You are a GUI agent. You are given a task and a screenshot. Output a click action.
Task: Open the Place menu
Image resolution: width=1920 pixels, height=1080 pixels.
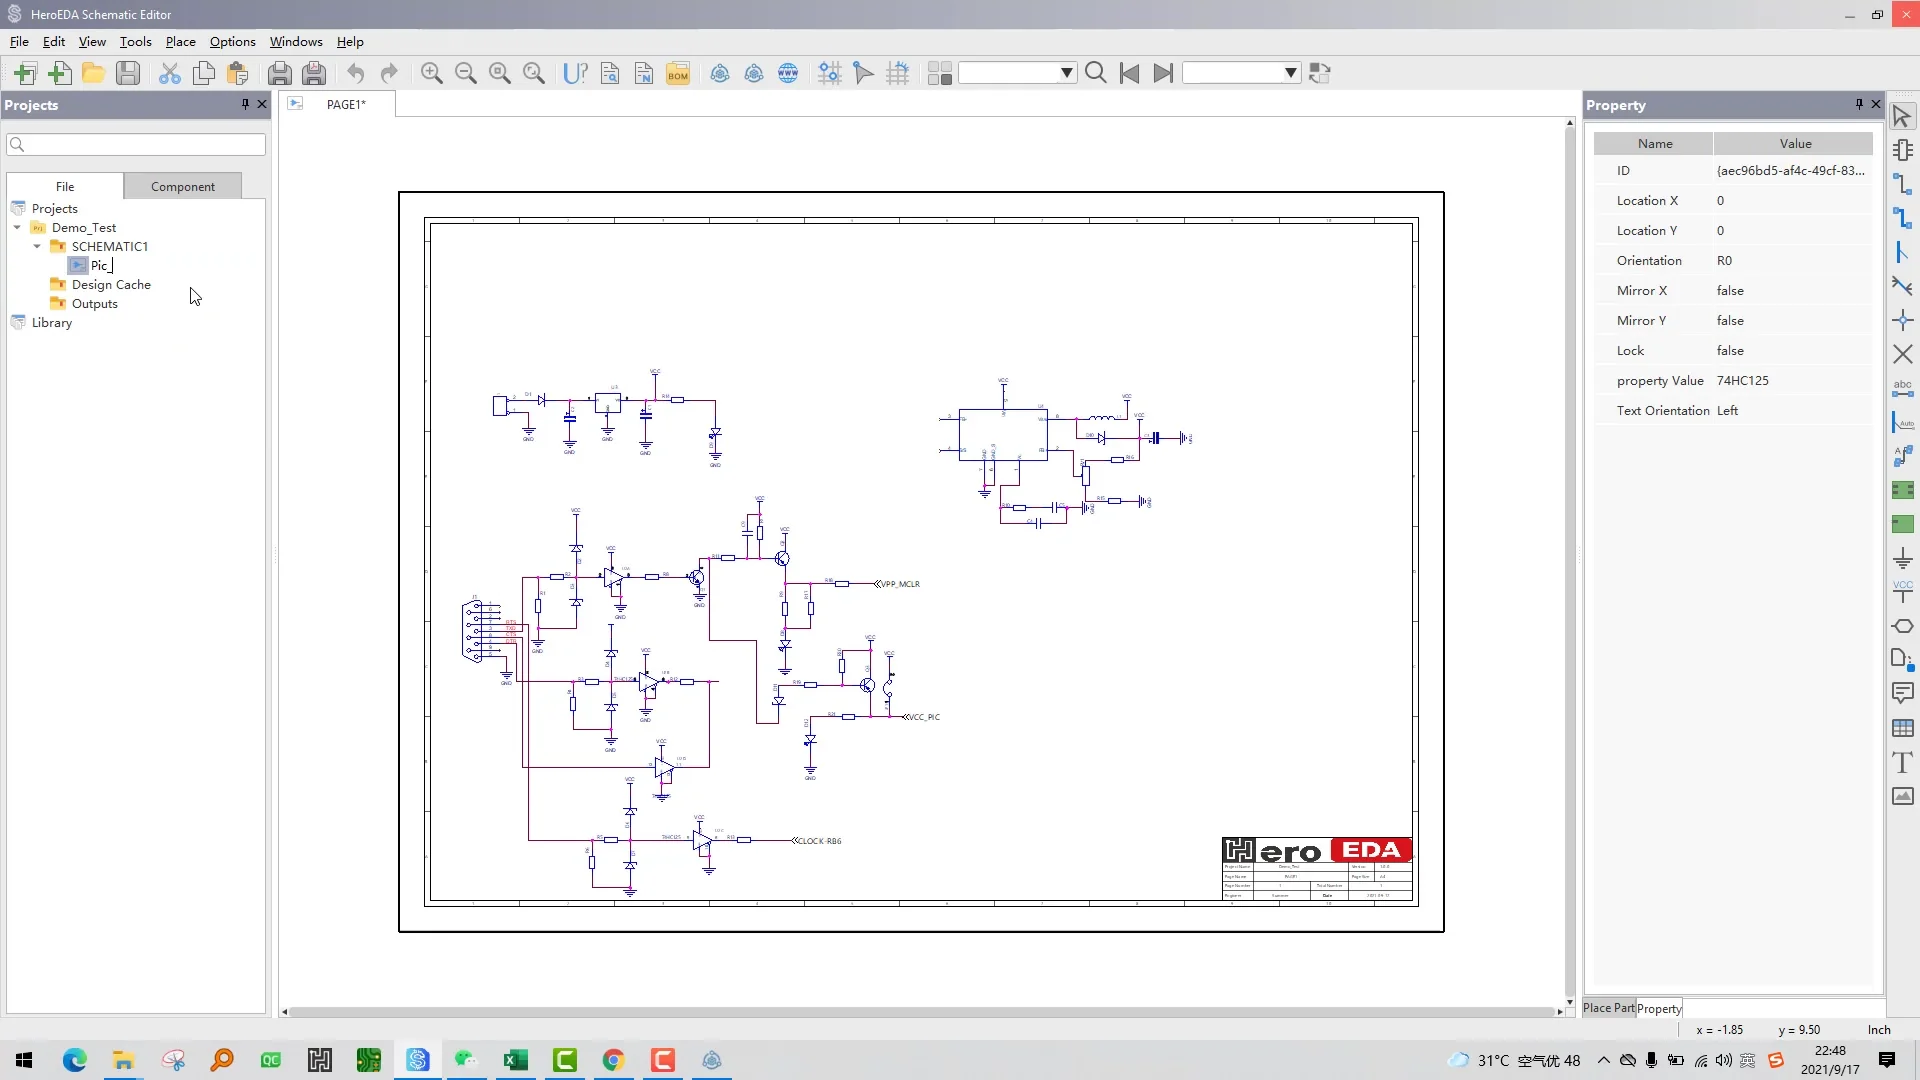pos(180,42)
